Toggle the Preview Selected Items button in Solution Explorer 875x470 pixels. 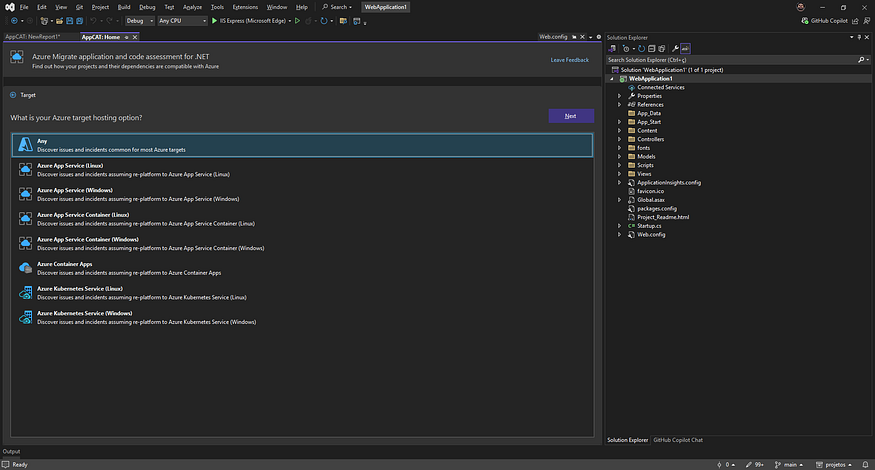pyautogui.click(x=686, y=48)
